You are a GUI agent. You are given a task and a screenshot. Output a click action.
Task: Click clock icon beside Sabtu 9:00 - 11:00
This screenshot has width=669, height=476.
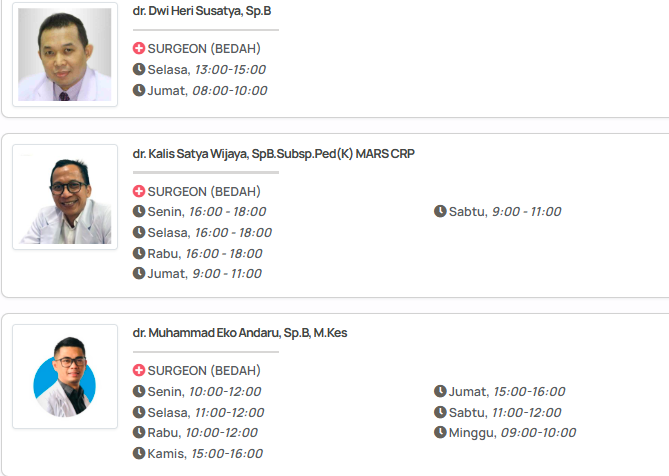coord(440,211)
